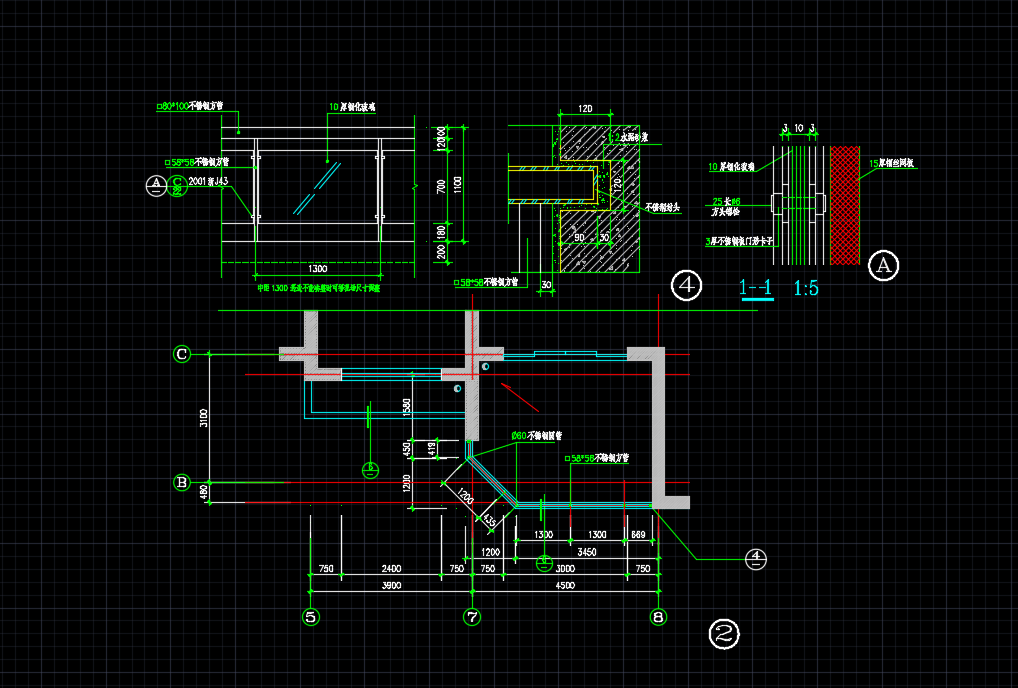Click the □58*58 label inside the plan
This screenshot has width=1018, height=688.
pos(596,458)
